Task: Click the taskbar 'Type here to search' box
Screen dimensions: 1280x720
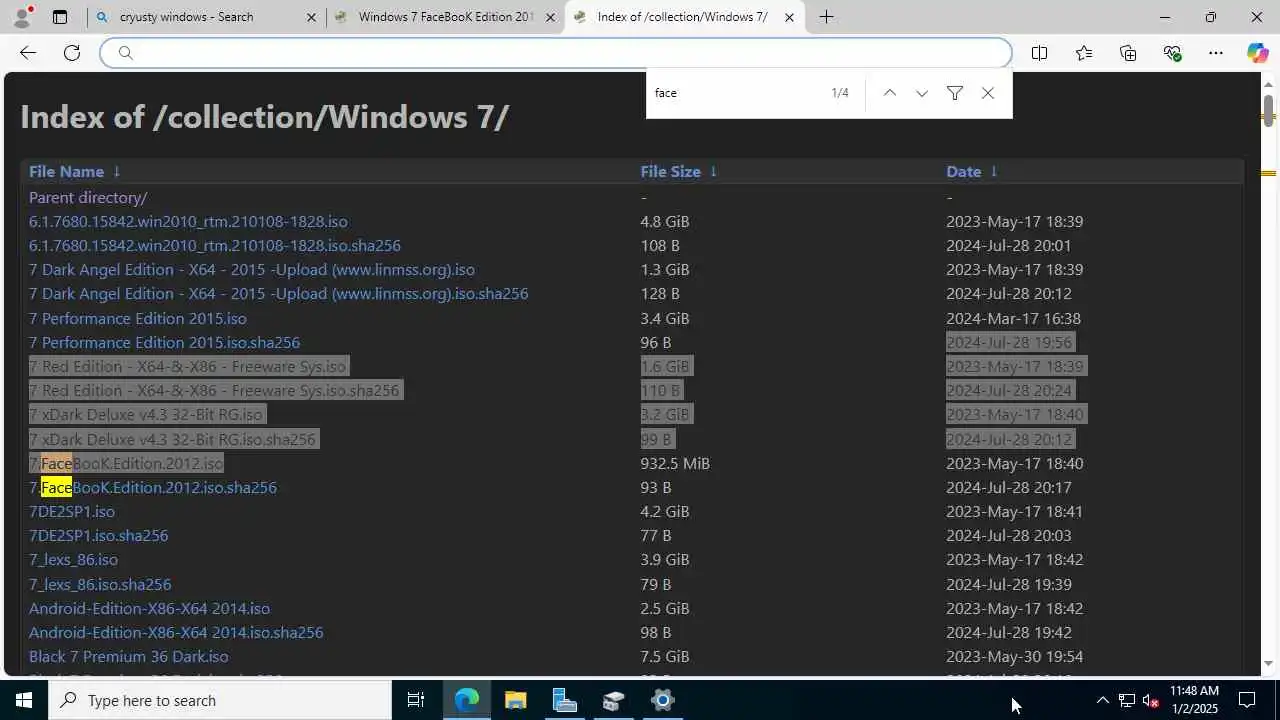Action: 220,700
